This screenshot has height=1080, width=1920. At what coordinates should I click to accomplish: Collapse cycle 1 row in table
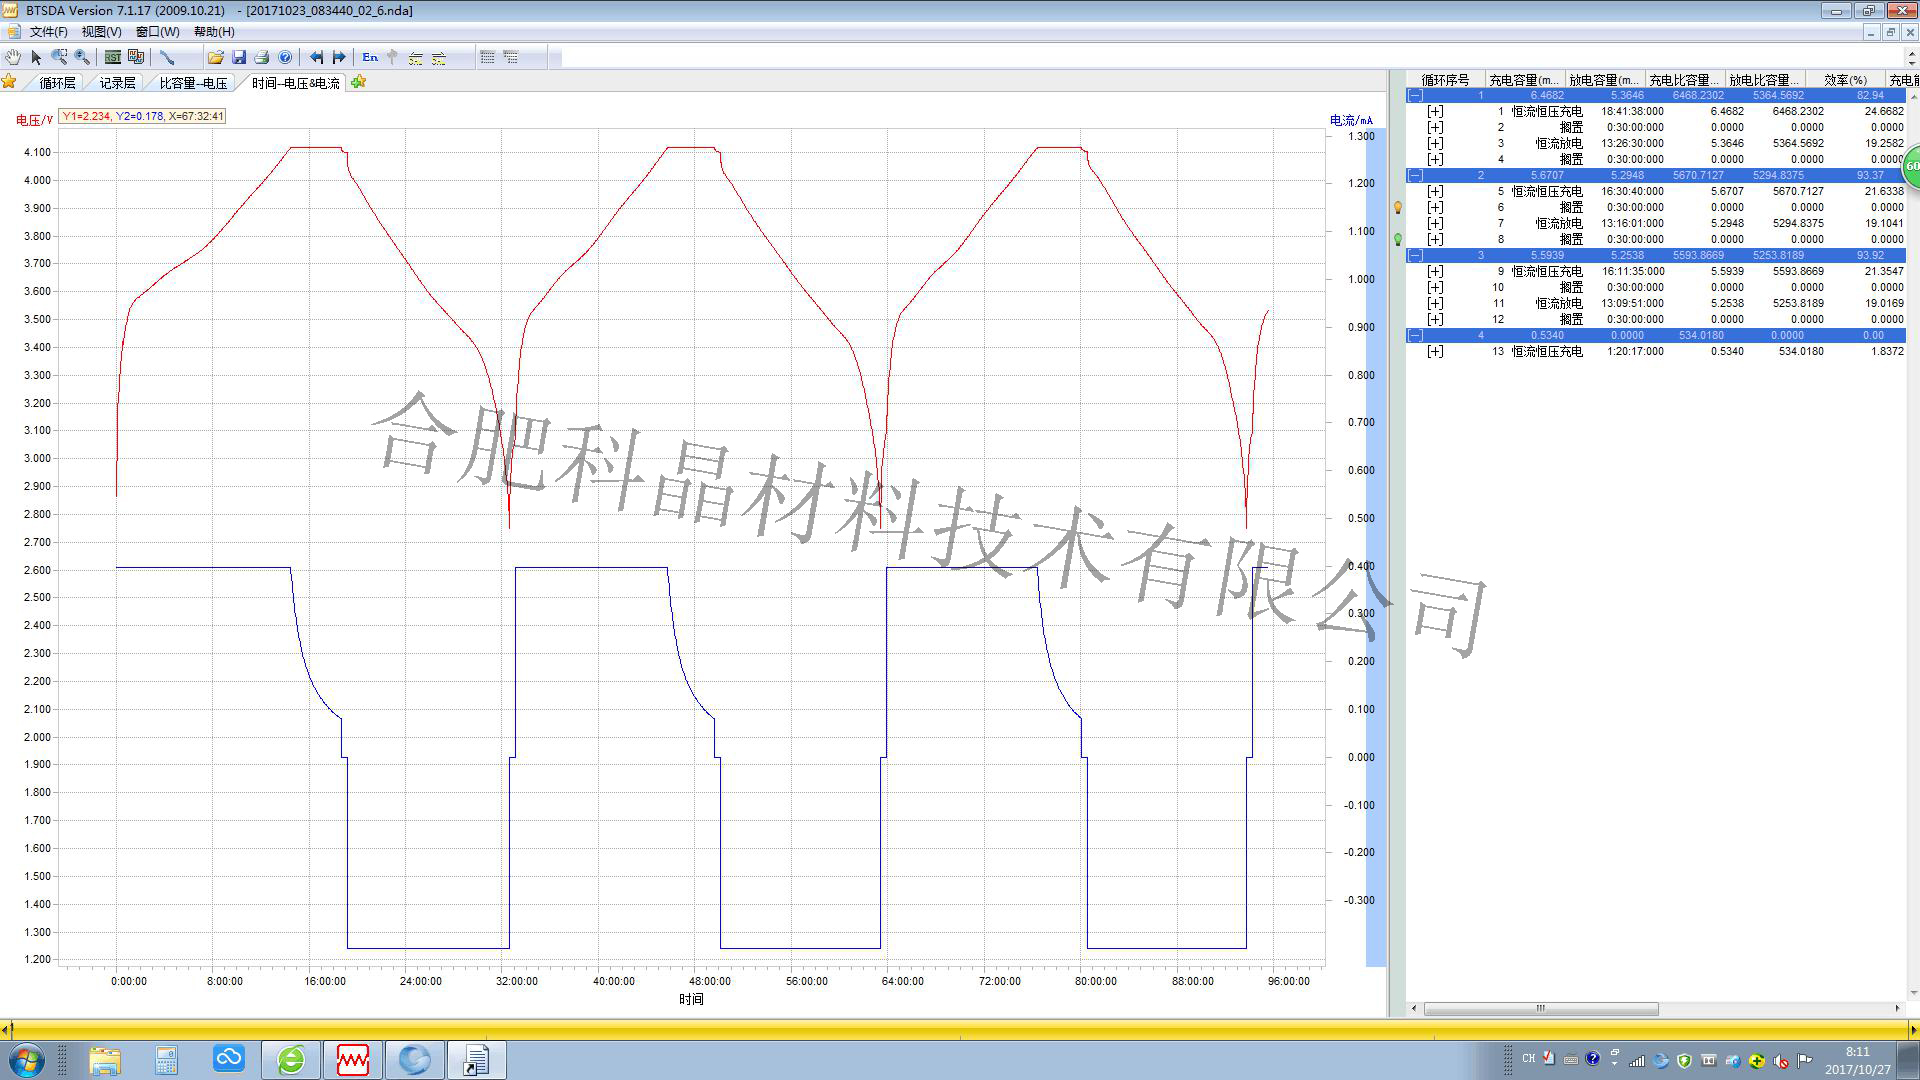(1415, 96)
